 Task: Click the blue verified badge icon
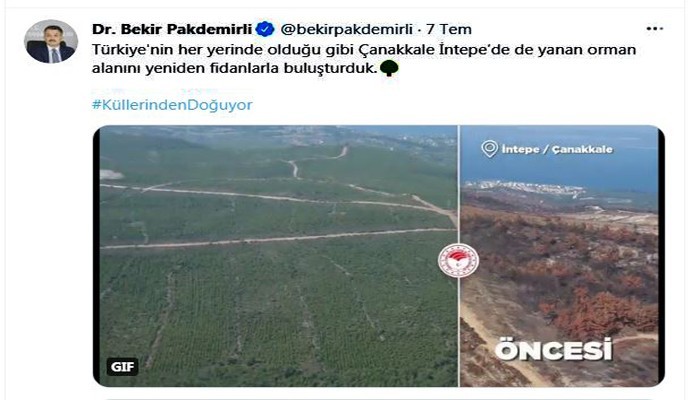pos(265,29)
